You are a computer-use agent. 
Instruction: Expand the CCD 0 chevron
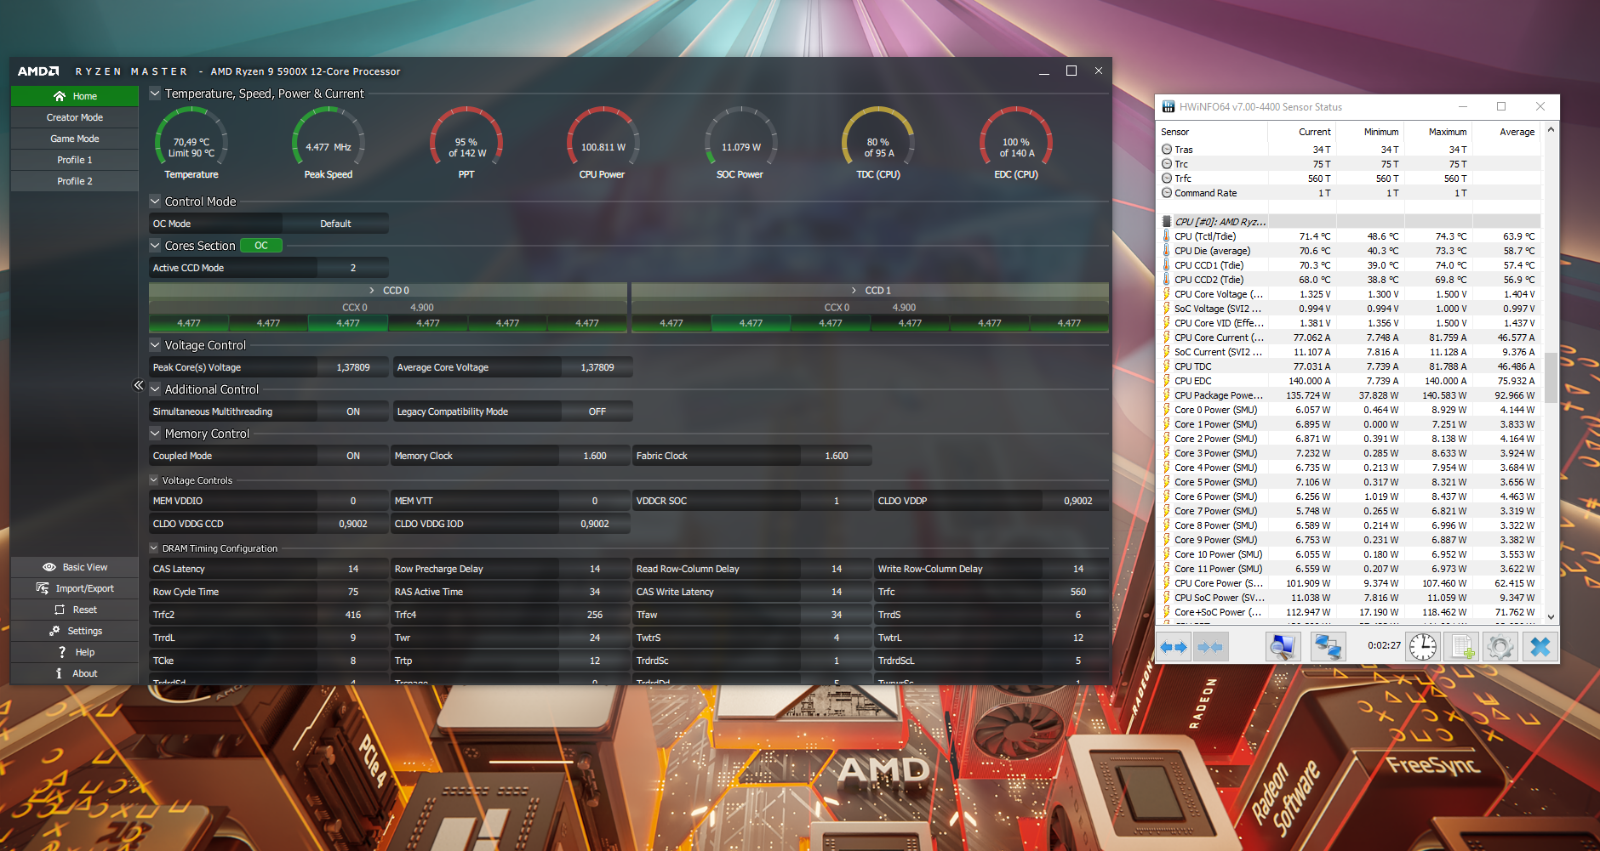pyautogui.click(x=372, y=290)
